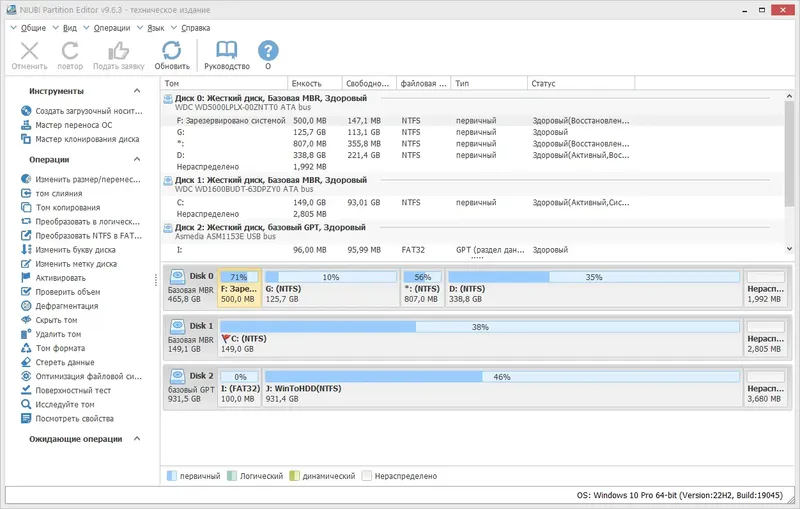Sort by the Статус column header
The width and height of the screenshot is (800, 509).
581,83
